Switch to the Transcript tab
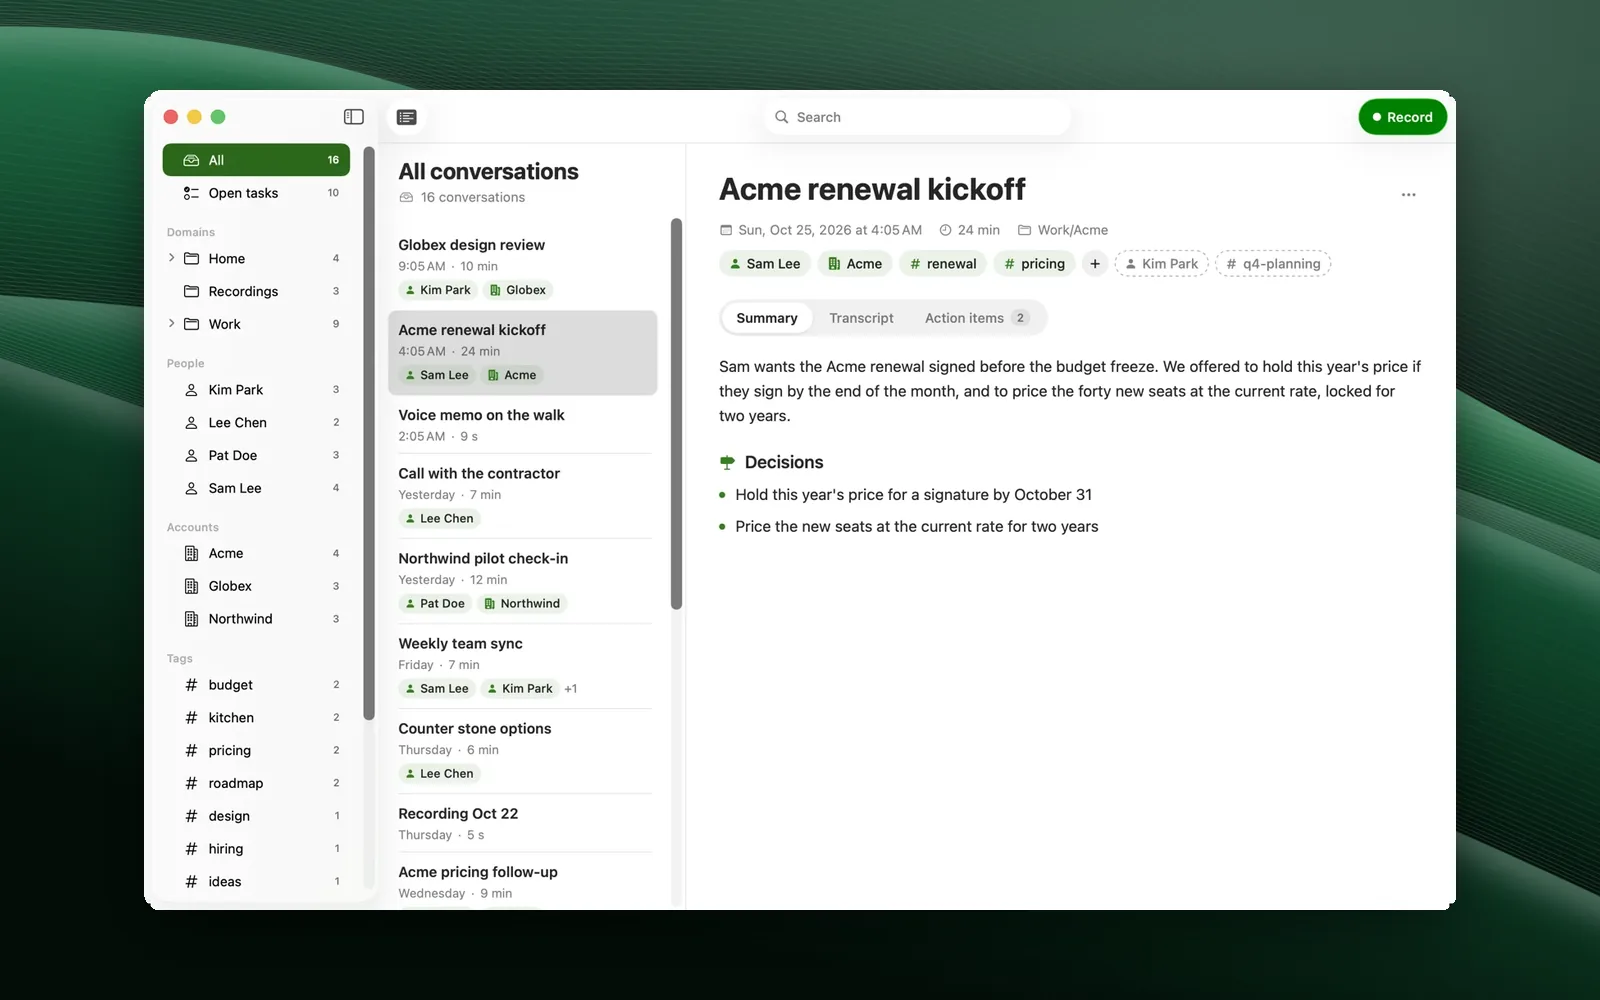 point(861,318)
